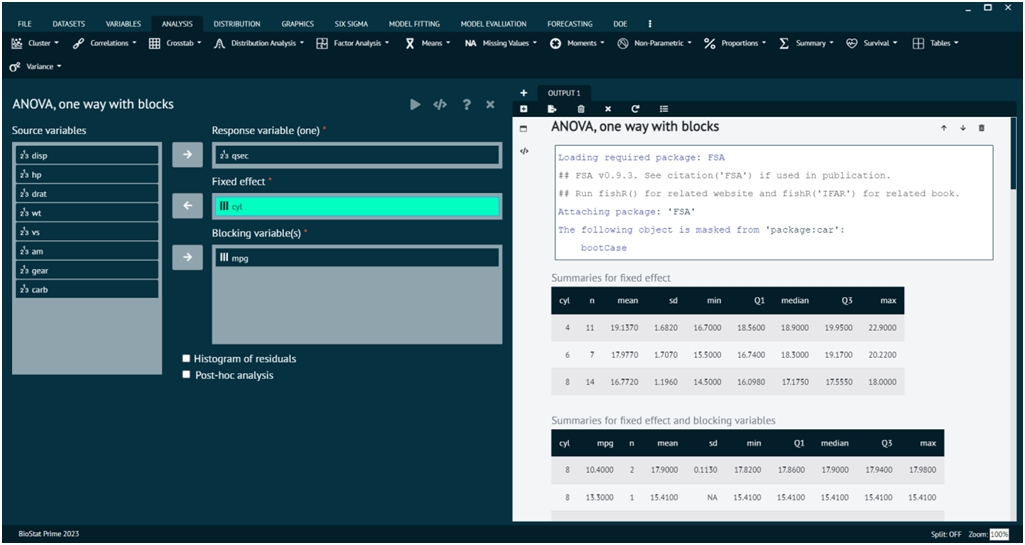Run the ANOVA analysis with the play icon
Viewport: 1025px width, 545px height.
tap(415, 105)
